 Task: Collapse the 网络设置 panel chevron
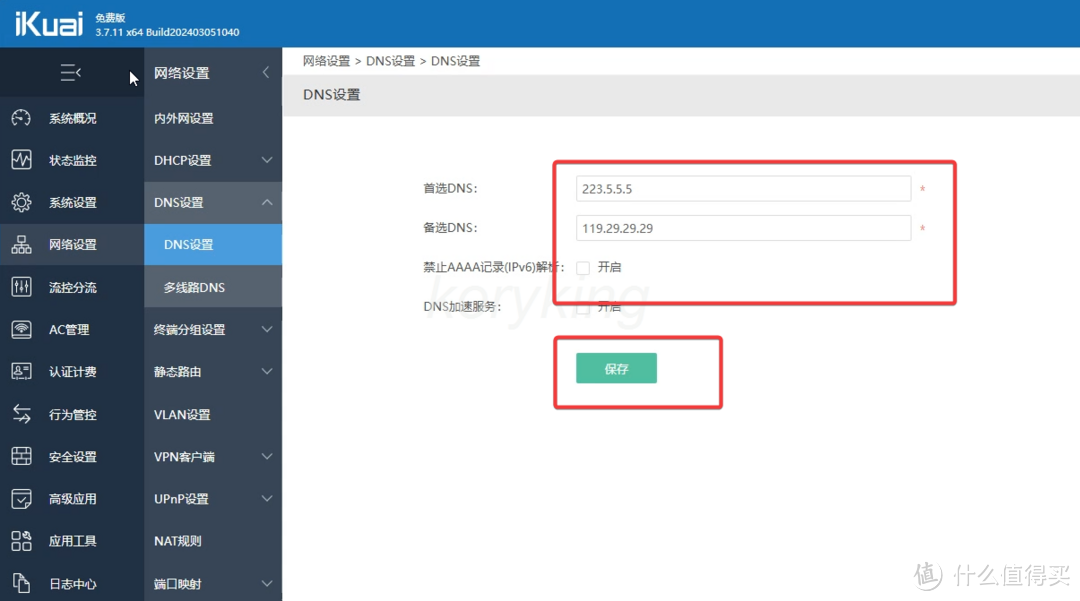pos(266,72)
